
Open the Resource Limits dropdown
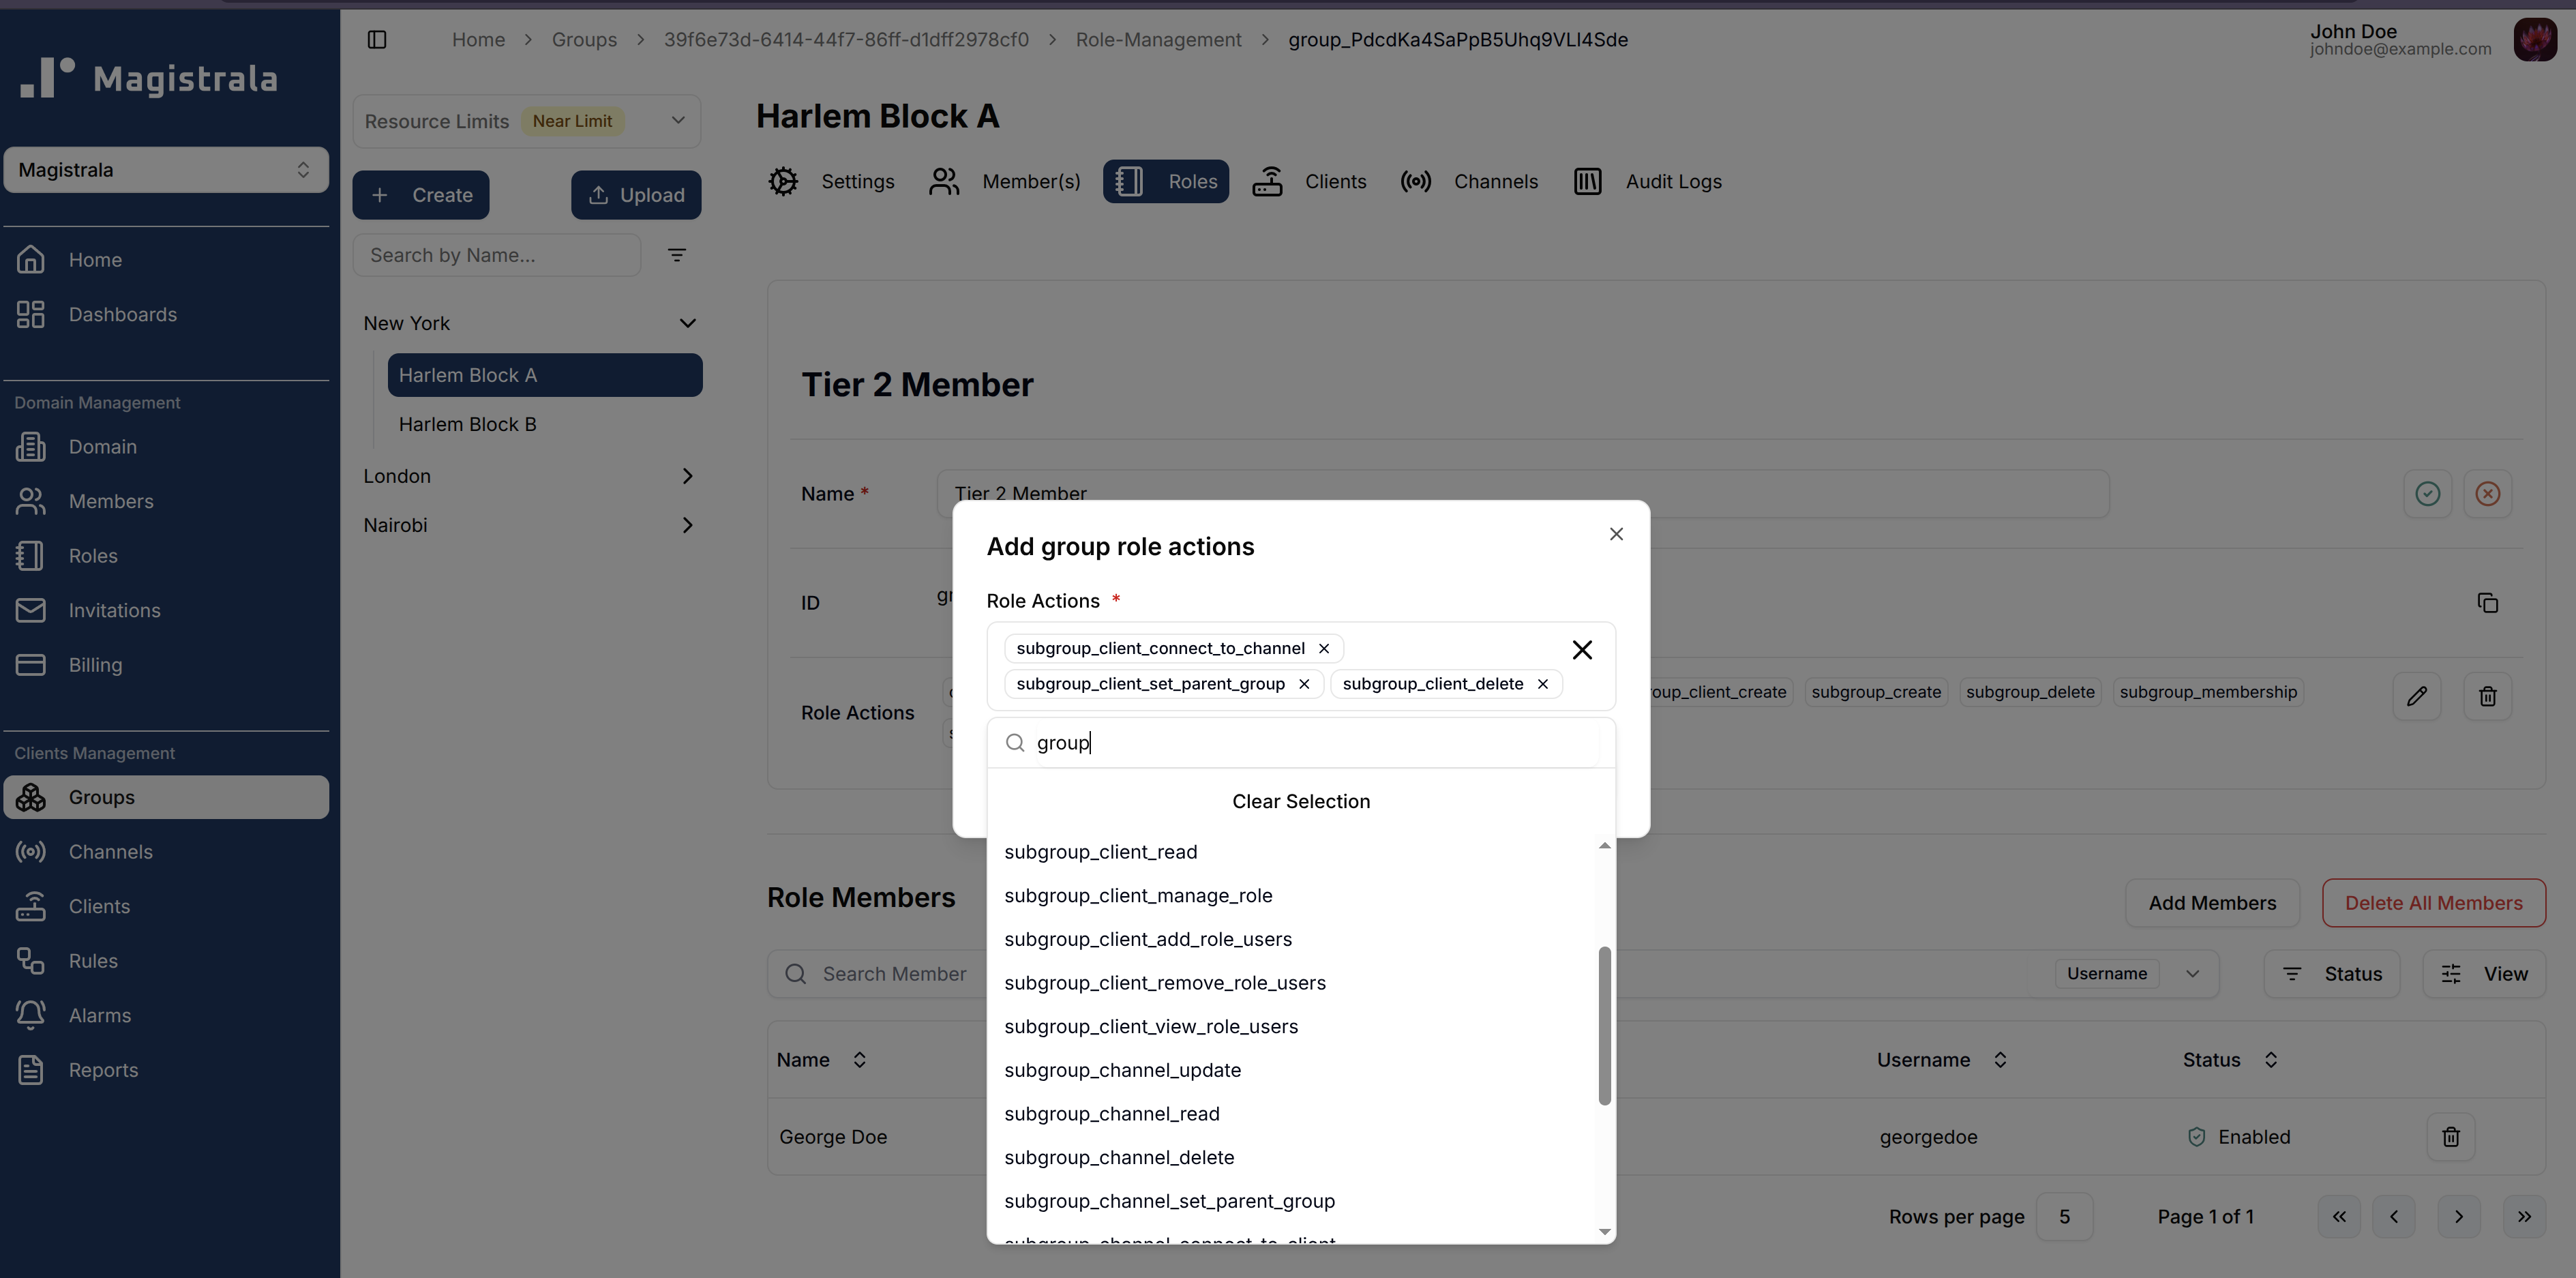pos(677,121)
